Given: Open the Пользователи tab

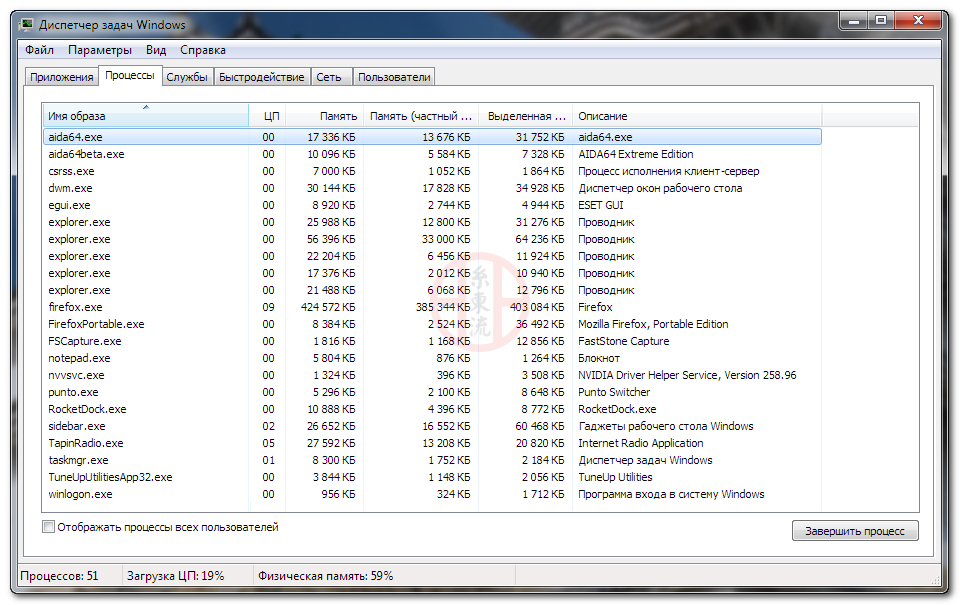Looking at the screenshot, I should pyautogui.click(x=394, y=77).
